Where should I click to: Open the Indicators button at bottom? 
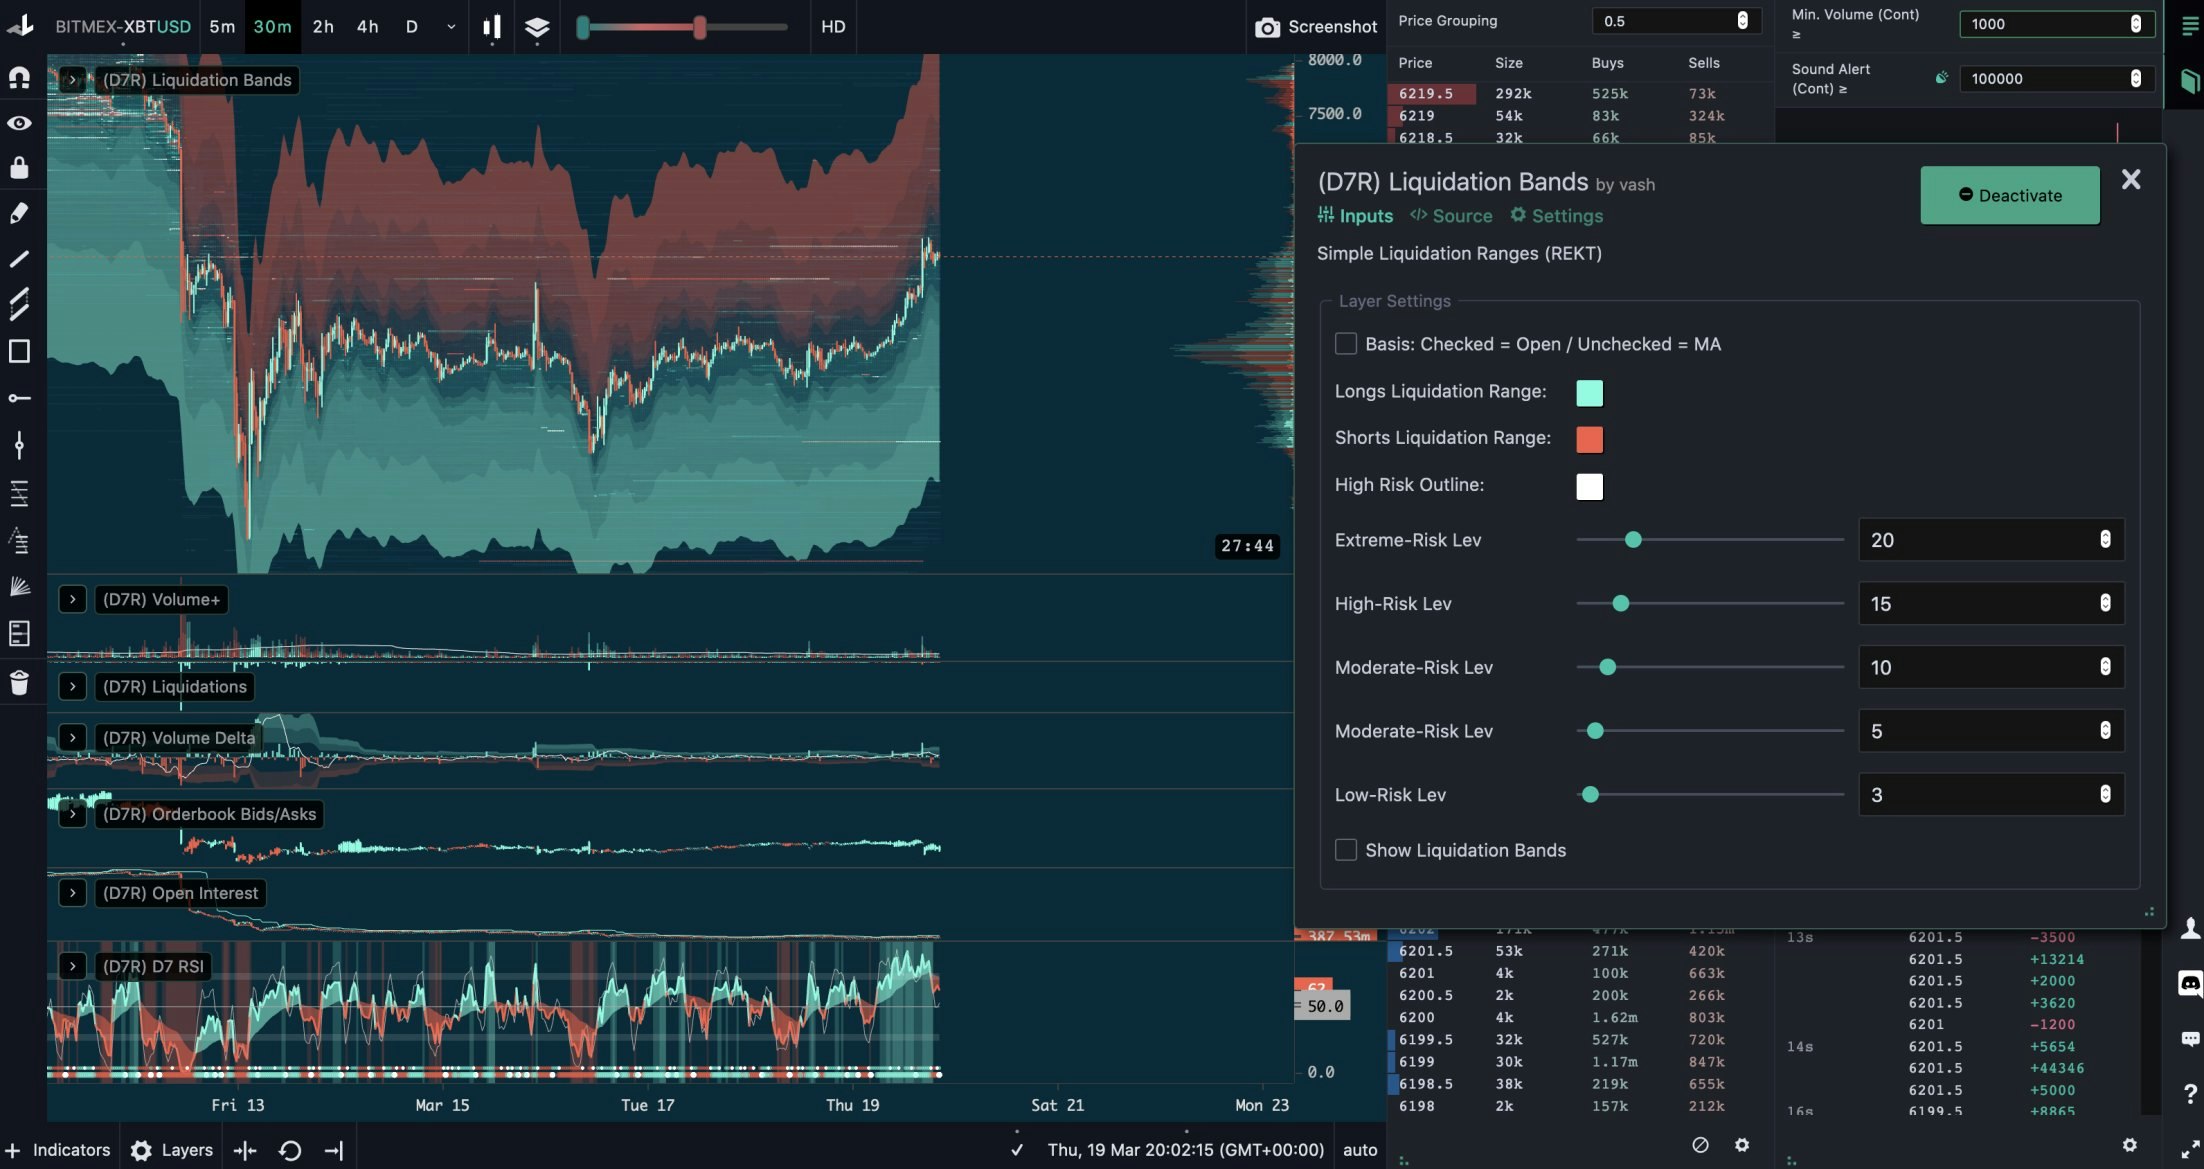point(59,1150)
